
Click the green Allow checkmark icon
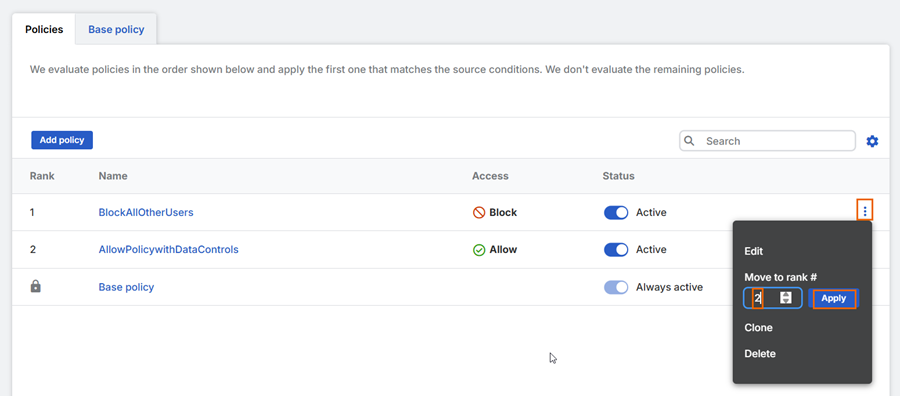479,250
